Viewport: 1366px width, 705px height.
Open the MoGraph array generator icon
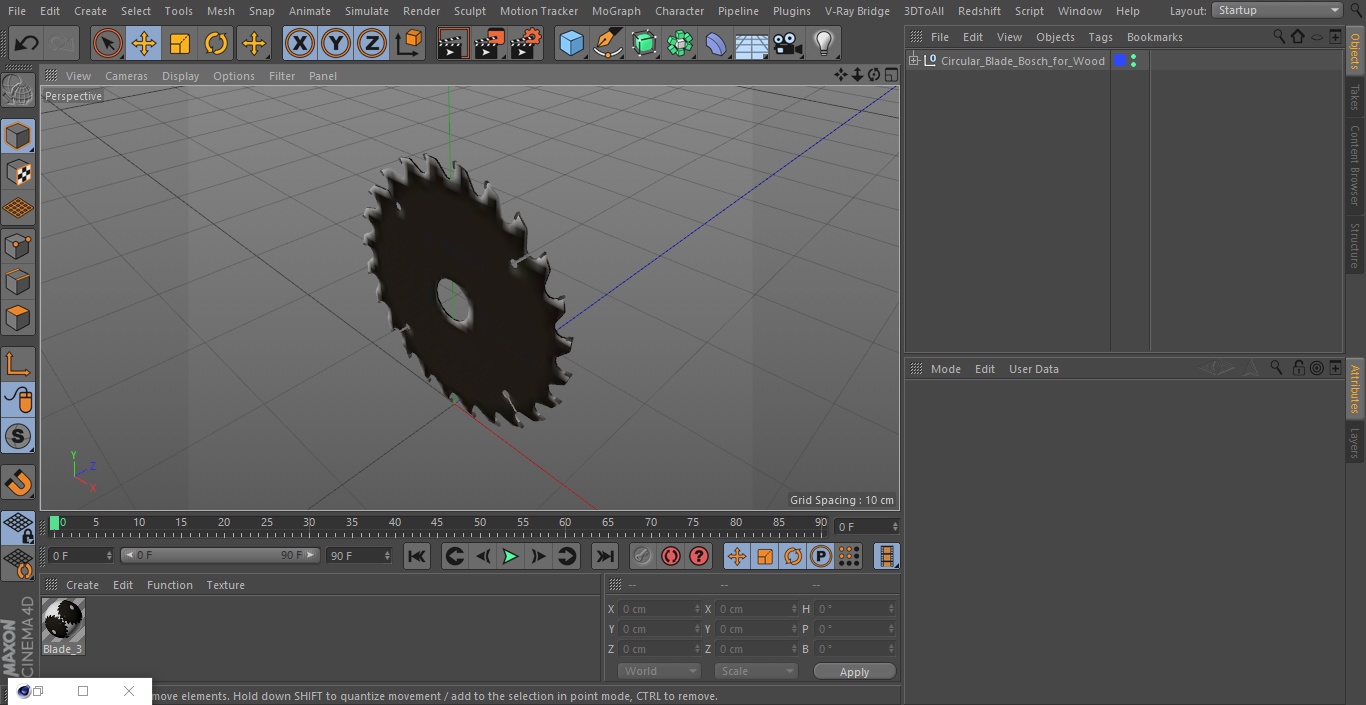pyautogui.click(x=680, y=44)
